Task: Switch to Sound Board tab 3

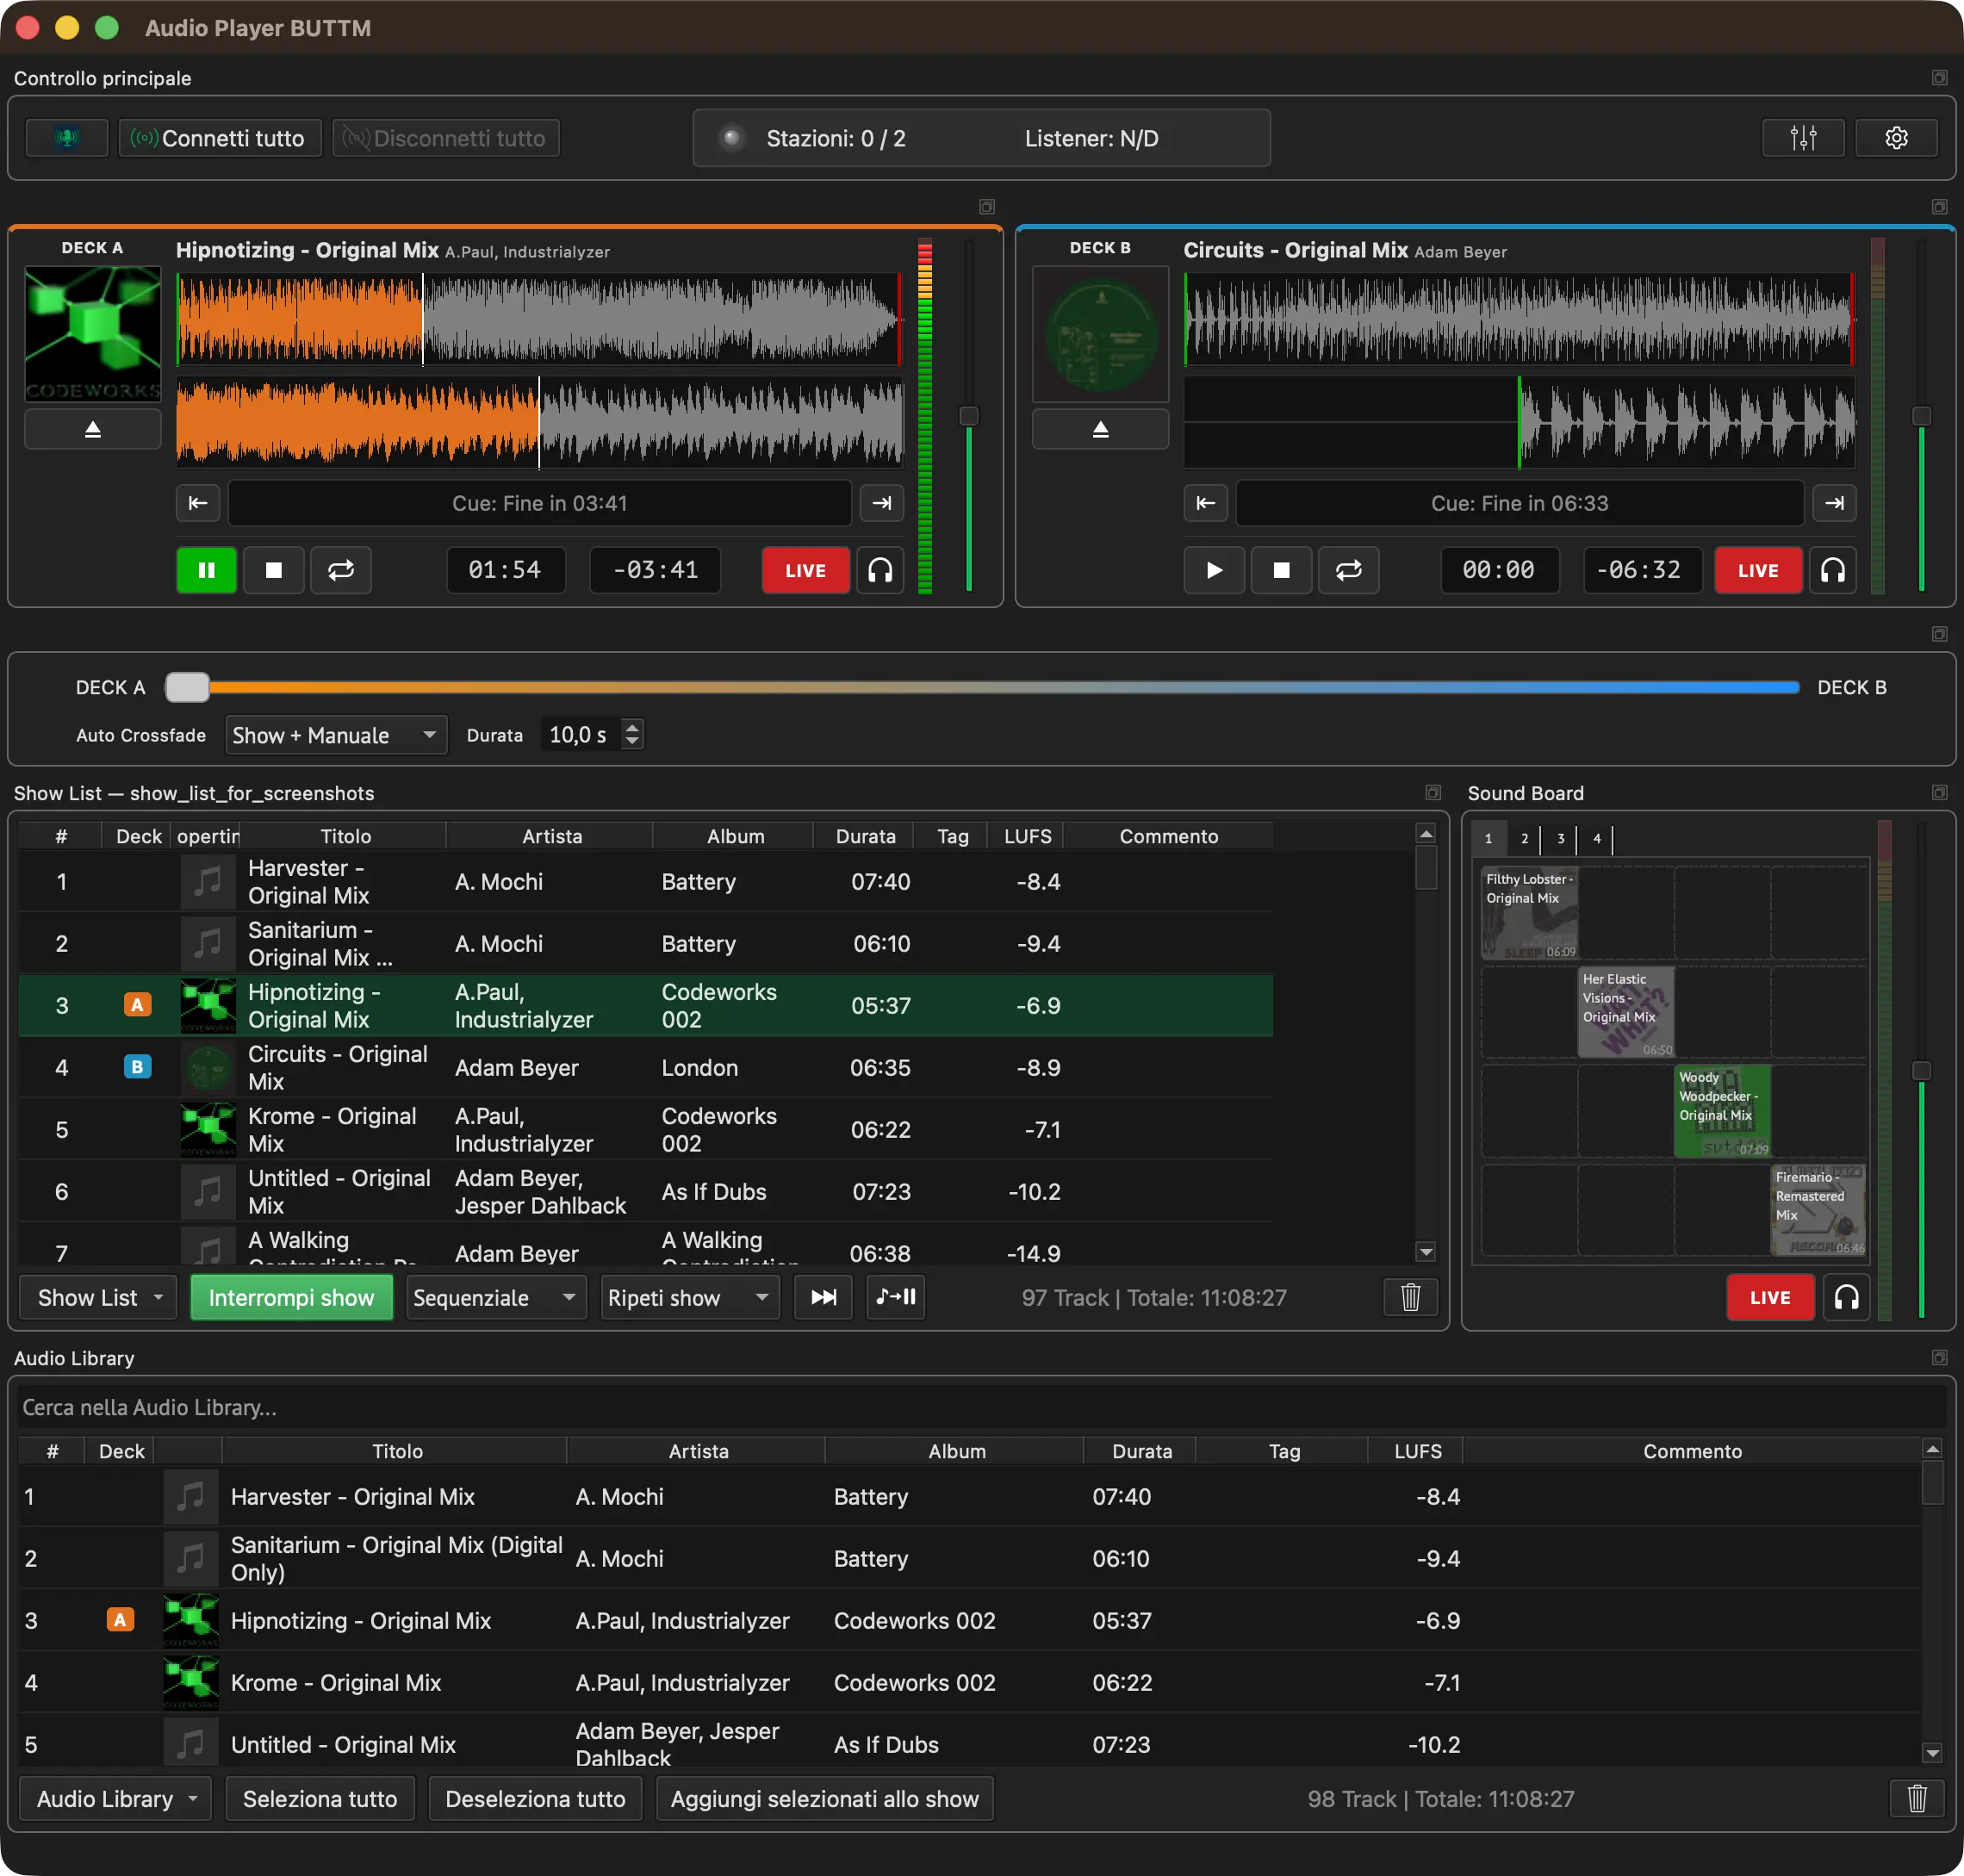Action: tap(1560, 838)
